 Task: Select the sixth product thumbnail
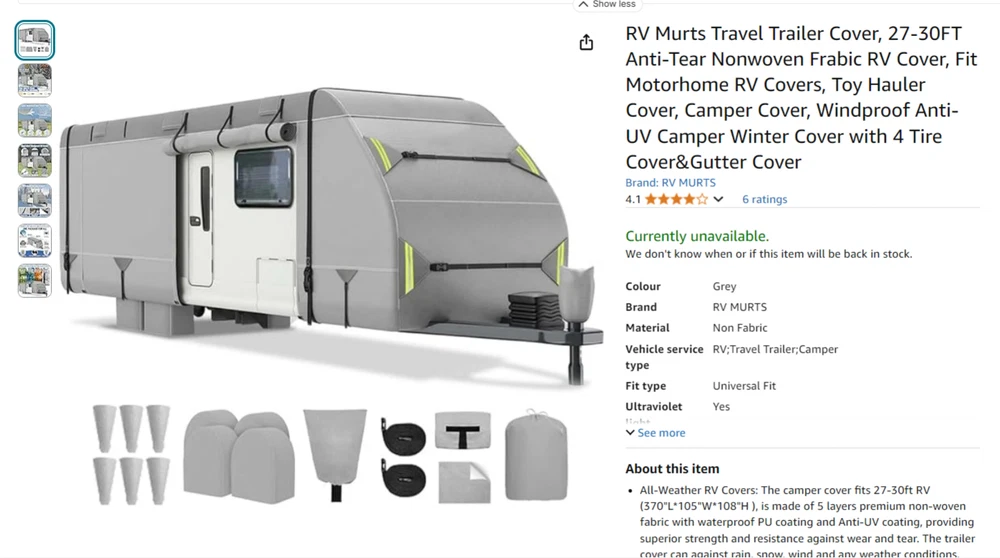coord(34,241)
